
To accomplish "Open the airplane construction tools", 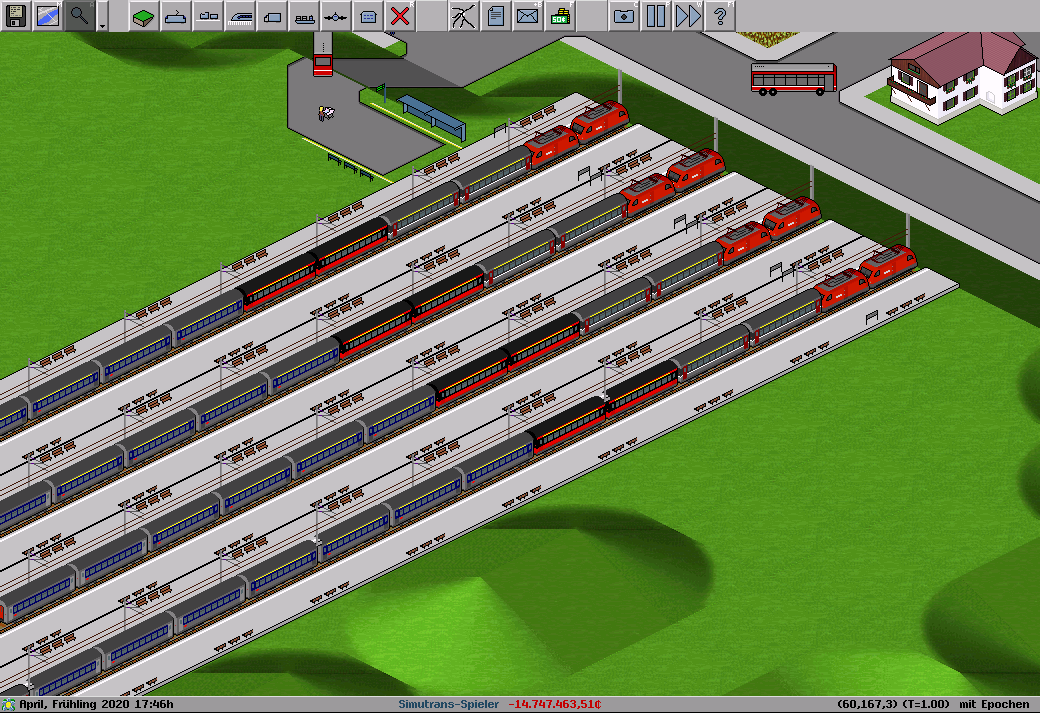I will (x=336, y=16).
